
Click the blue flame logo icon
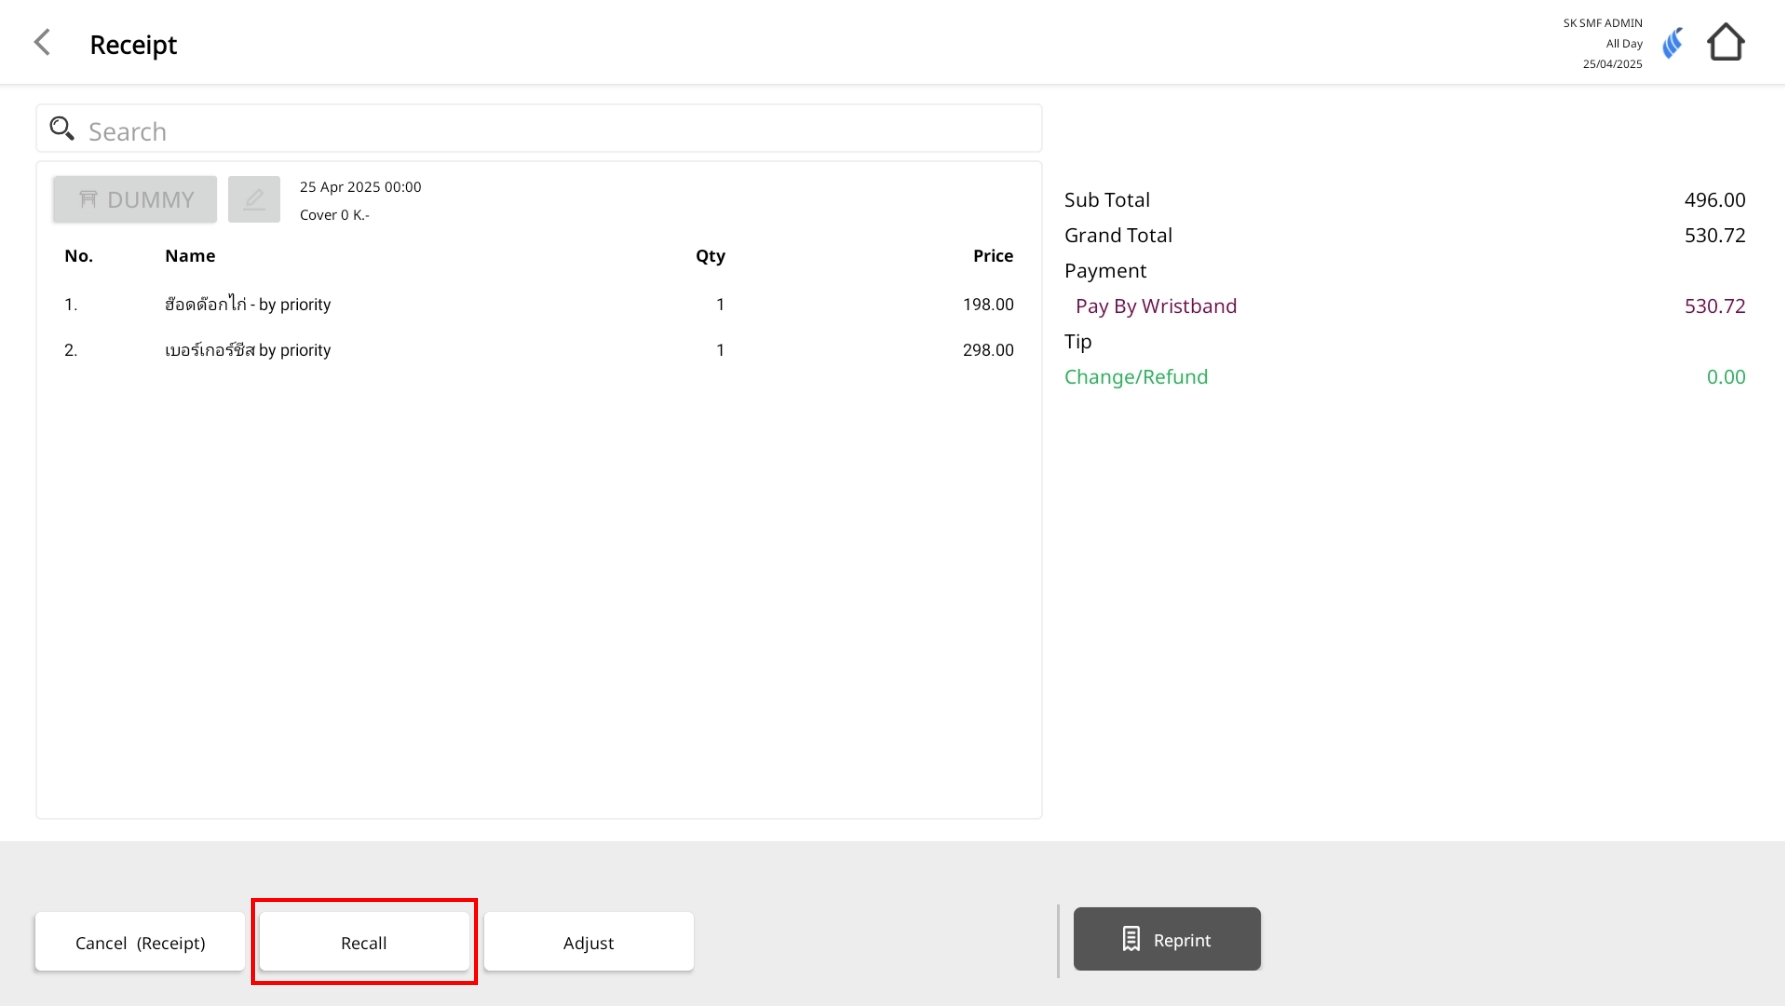pyautogui.click(x=1672, y=43)
